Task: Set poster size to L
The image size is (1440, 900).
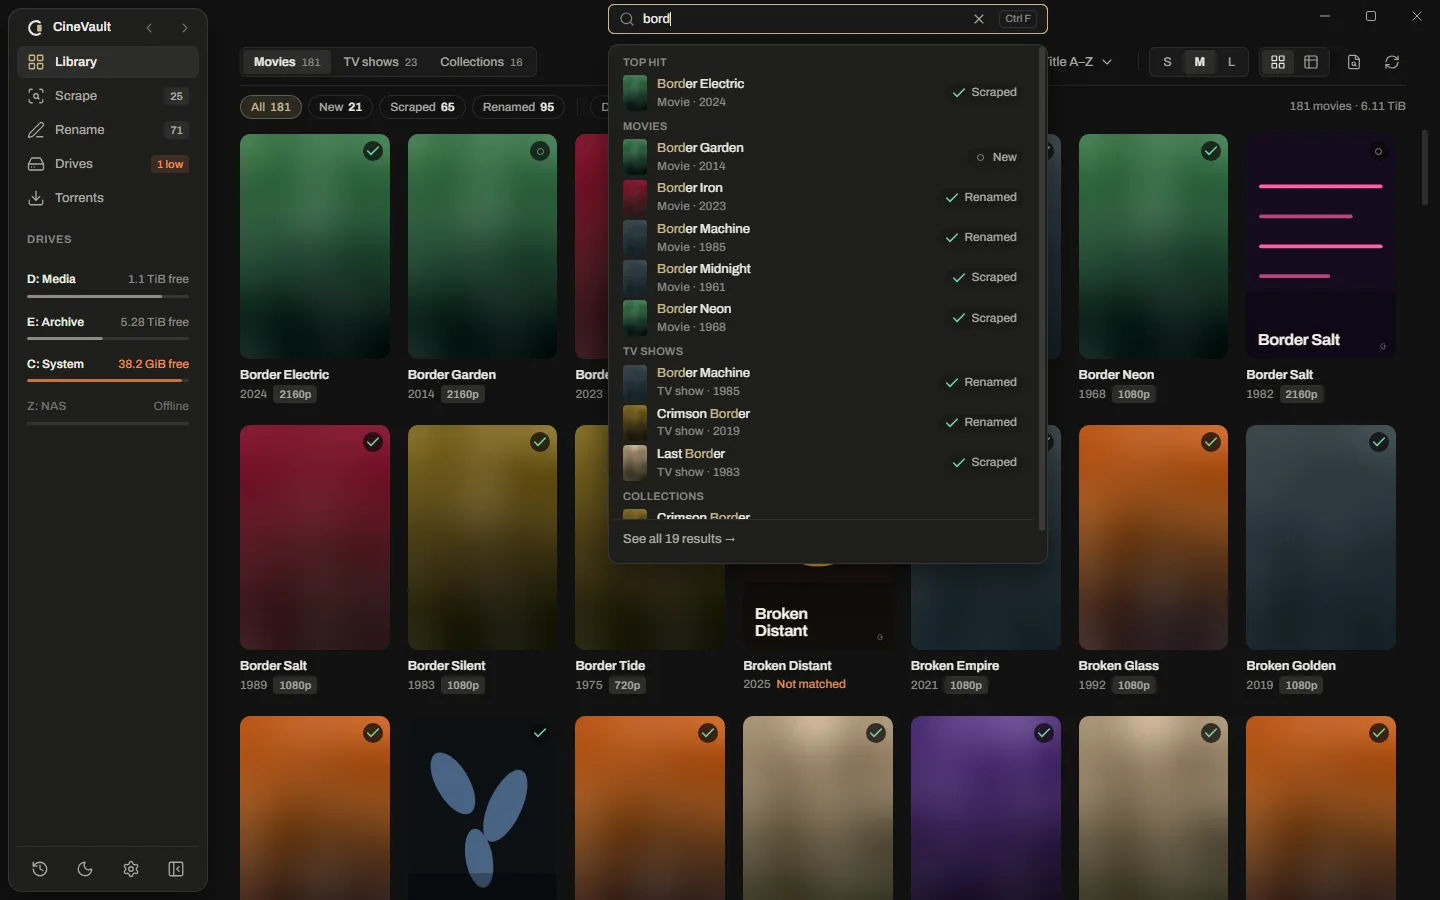Action: click(x=1231, y=62)
